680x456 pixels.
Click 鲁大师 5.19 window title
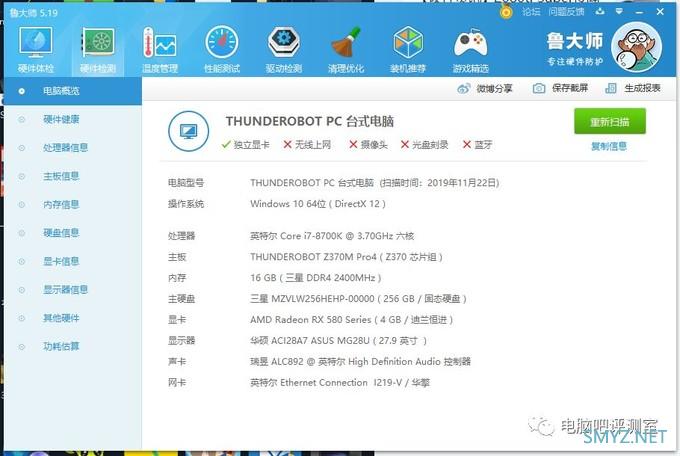tap(34, 13)
